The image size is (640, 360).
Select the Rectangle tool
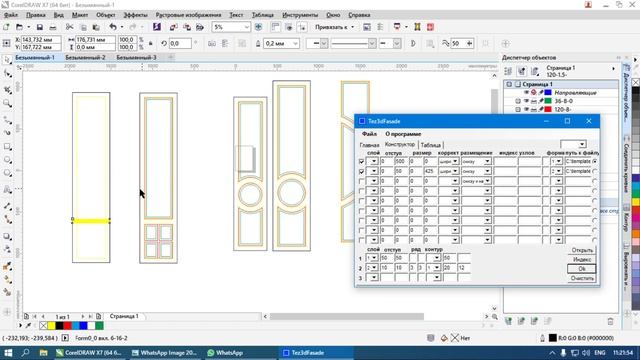(x=7, y=147)
